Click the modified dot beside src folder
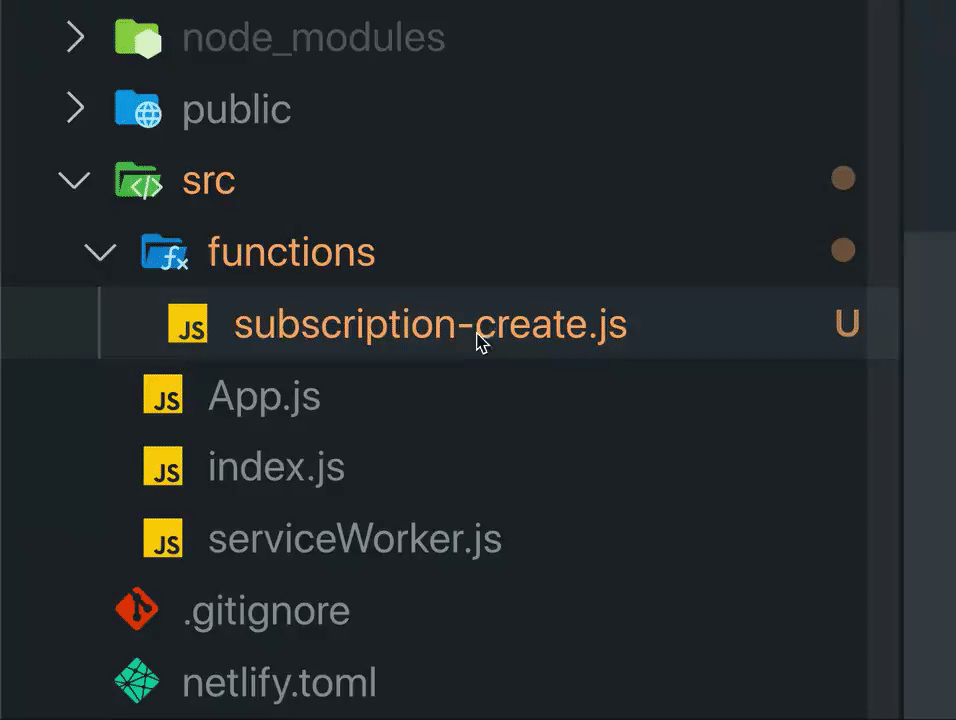This screenshot has width=956, height=720. (x=843, y=179)
